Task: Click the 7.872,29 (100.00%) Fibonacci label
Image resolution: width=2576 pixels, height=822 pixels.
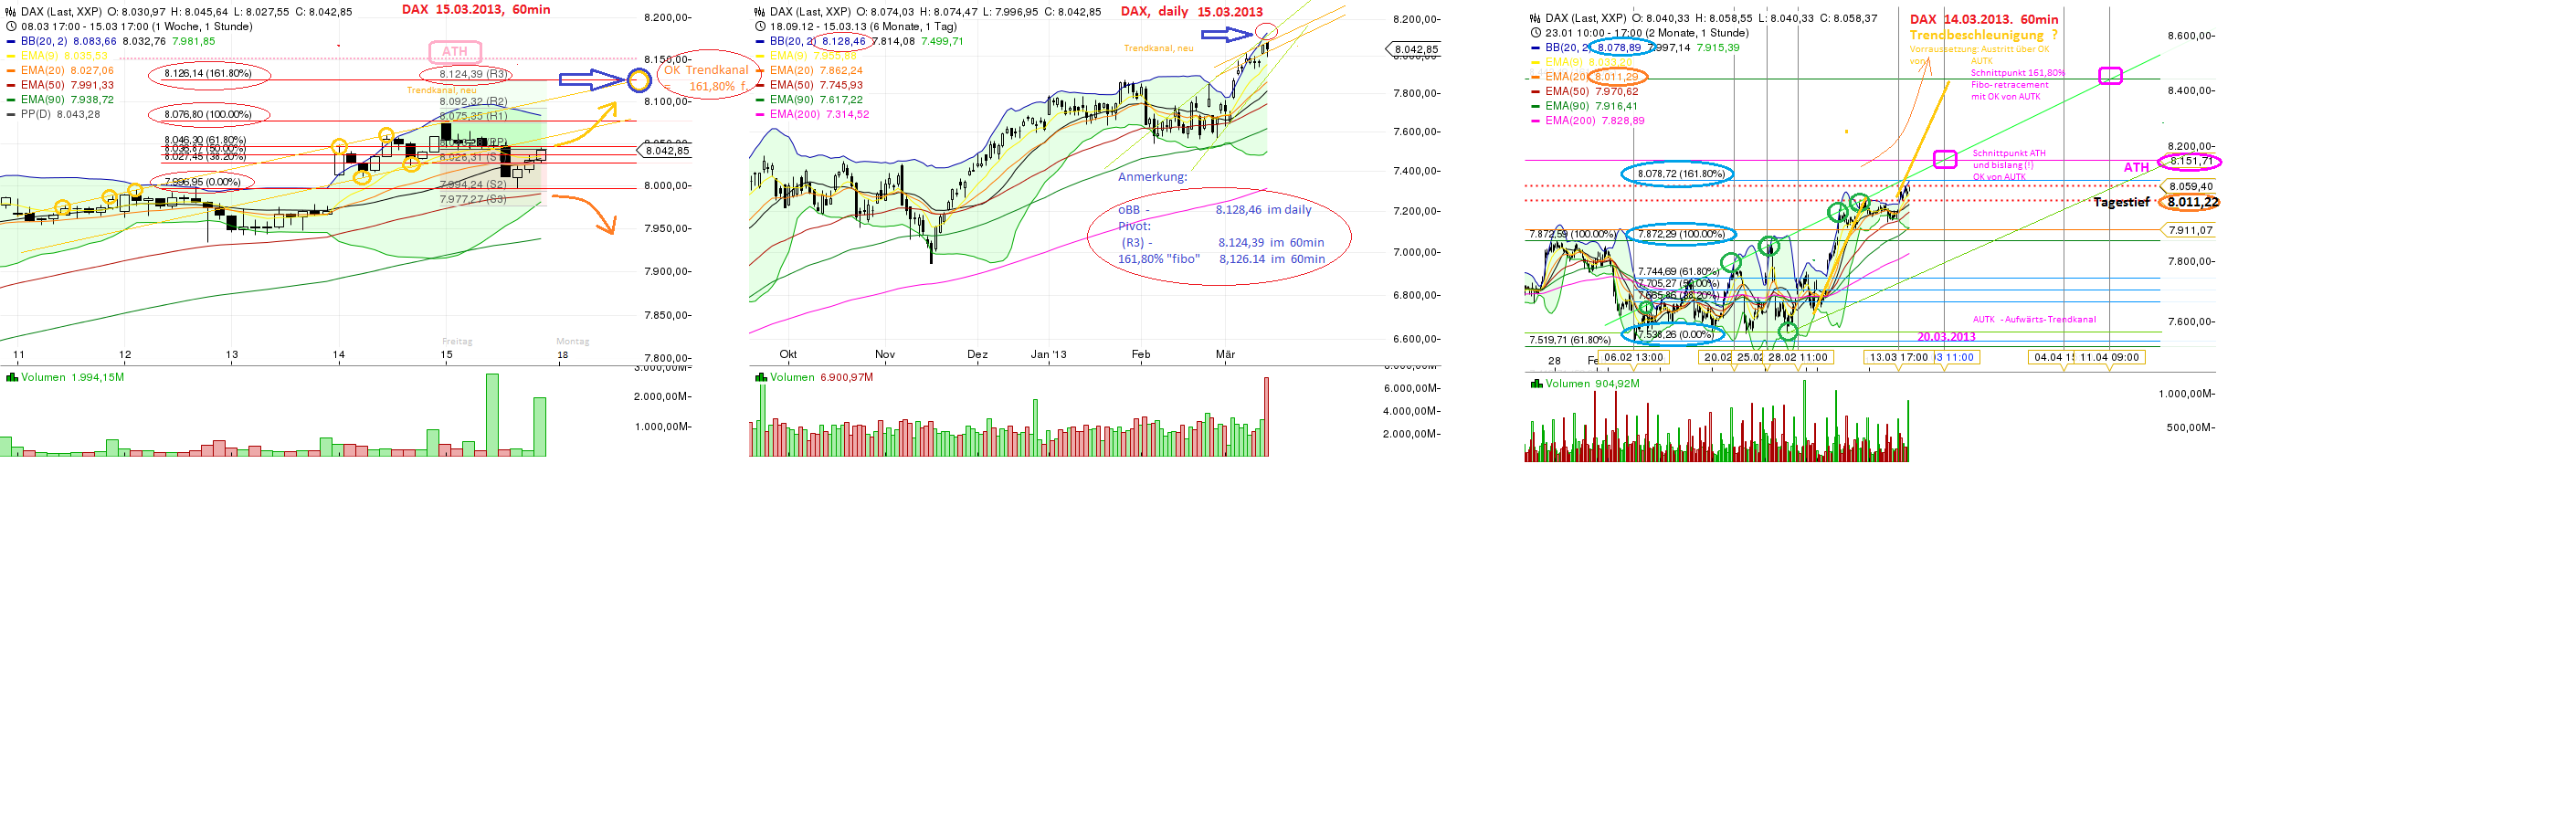Action: click(x=1681, y=234)
